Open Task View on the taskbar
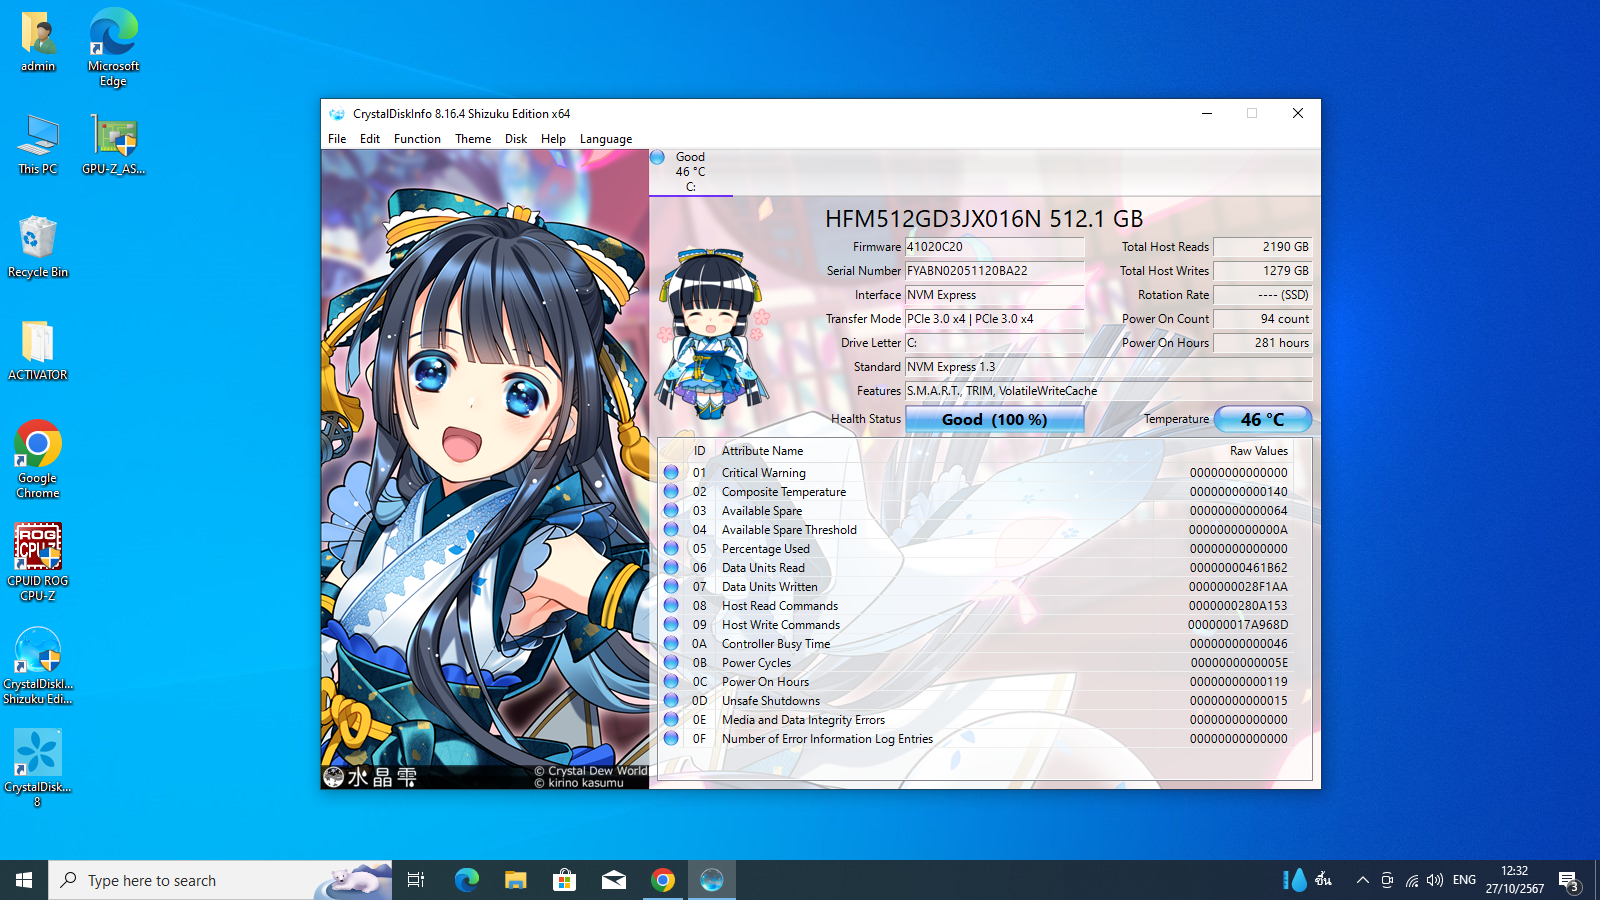Image resolution: width=1600 pixels, height=900 pixels. (416, 880)
